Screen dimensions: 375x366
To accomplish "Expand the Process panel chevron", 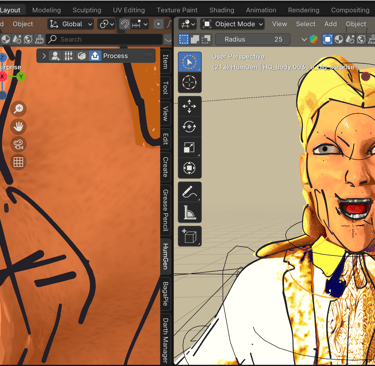I will pyautogui.click(x=44, y=56).
